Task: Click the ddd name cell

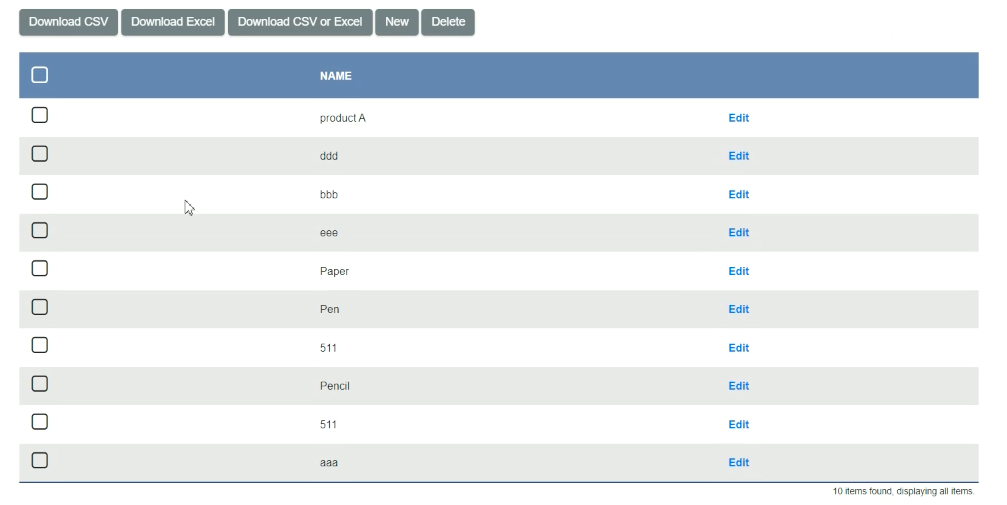Action: tap(329, 156)
